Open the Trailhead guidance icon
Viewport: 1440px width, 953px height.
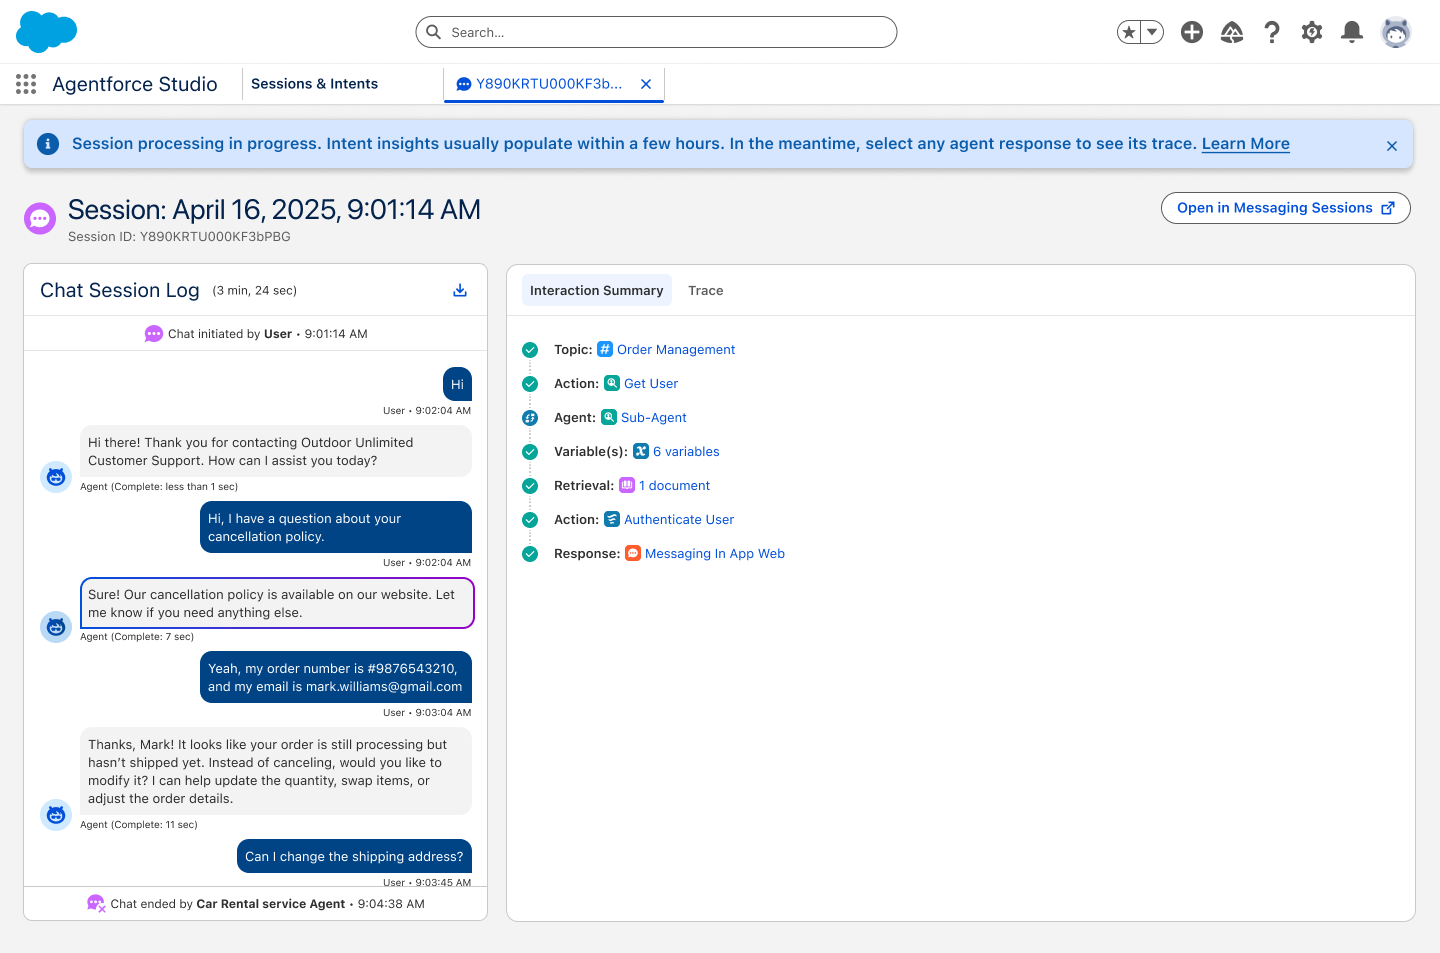coord(1232,32)
